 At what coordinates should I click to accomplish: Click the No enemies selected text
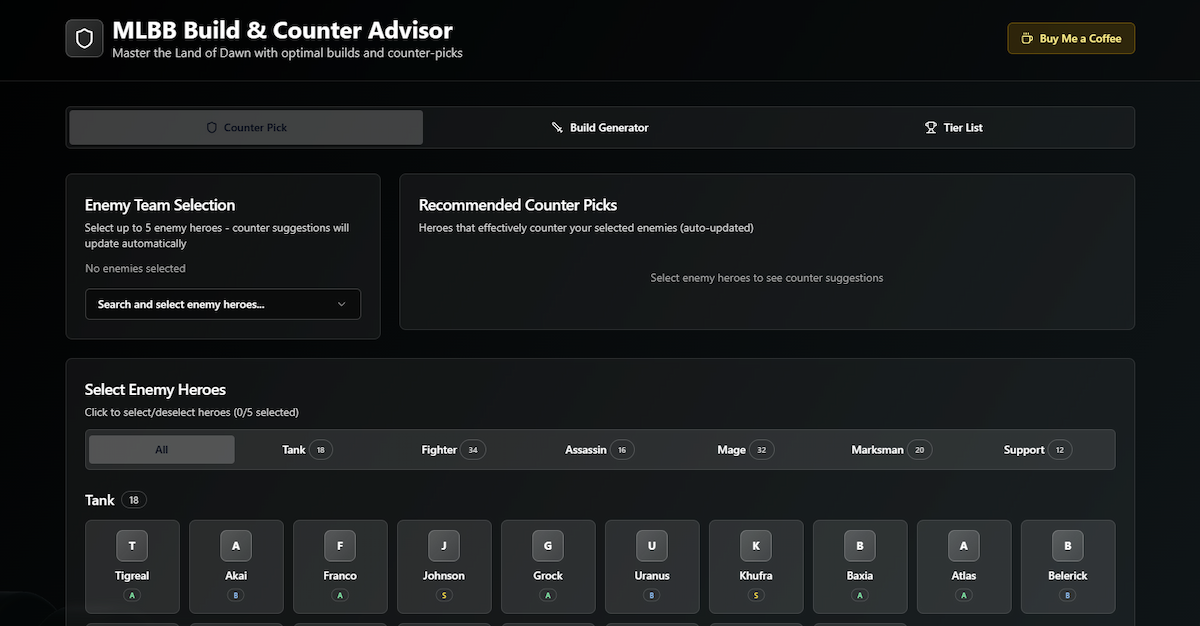(135, 268)
